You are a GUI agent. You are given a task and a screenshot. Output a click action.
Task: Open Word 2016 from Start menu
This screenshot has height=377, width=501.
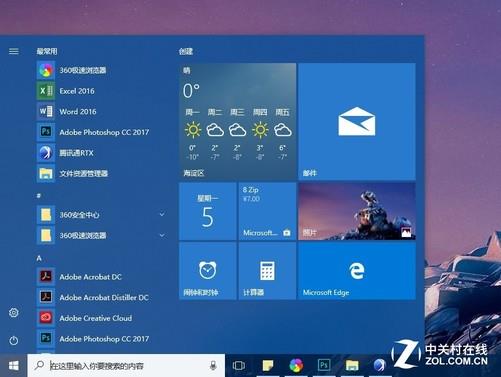coord(102,112)
